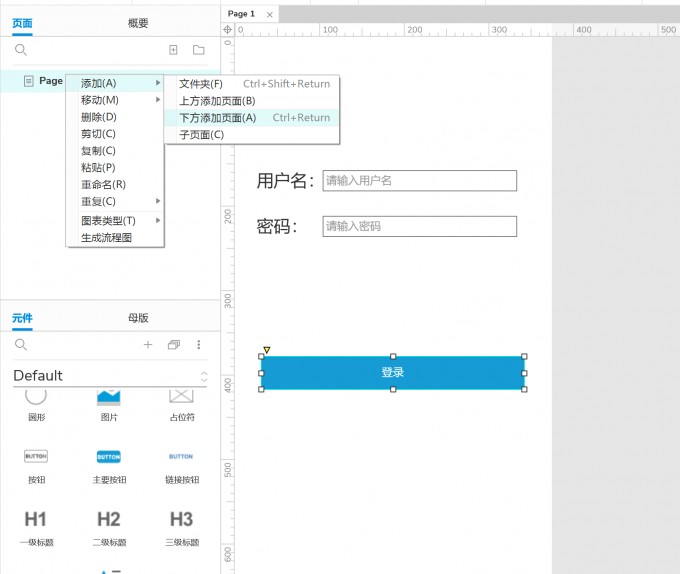Open the Default library dropdown
The height and width of the screenshot is (574, 680).
tap(110, 375)
